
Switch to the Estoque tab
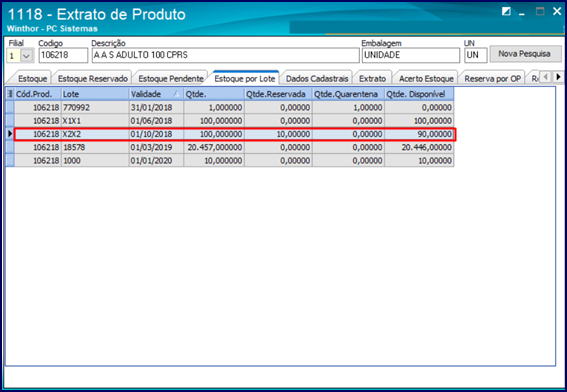tap(32, 78)
